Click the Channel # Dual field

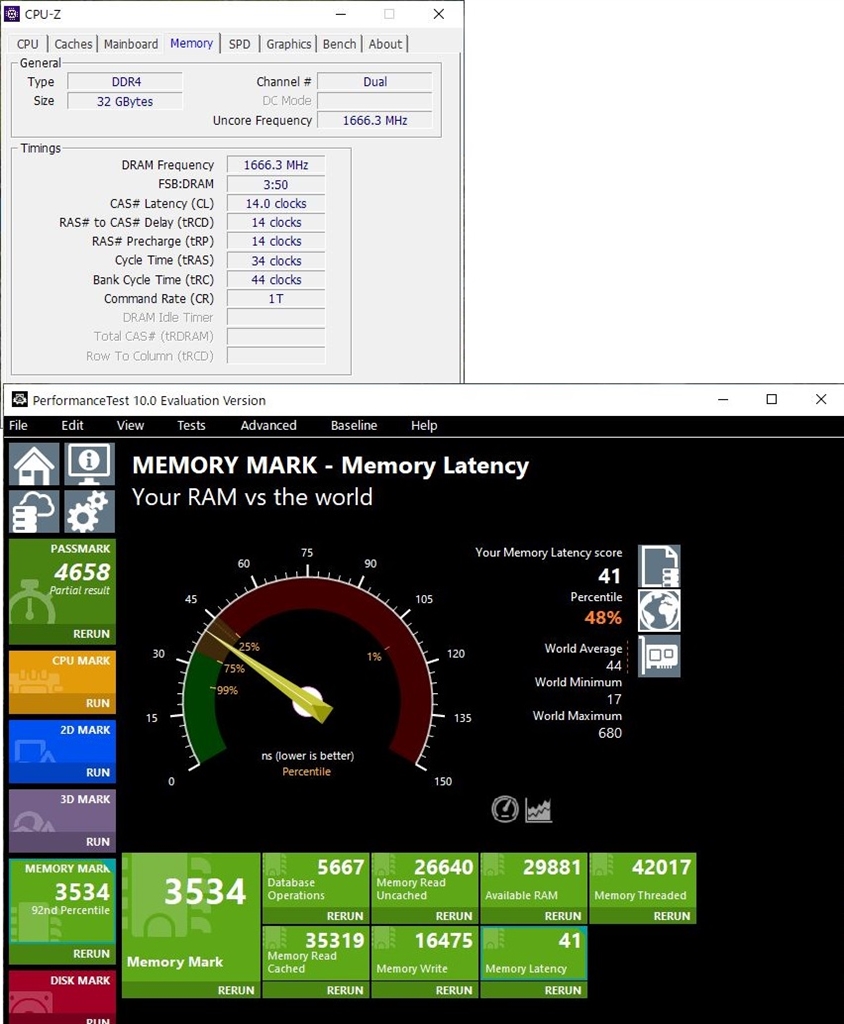(375, 82)
